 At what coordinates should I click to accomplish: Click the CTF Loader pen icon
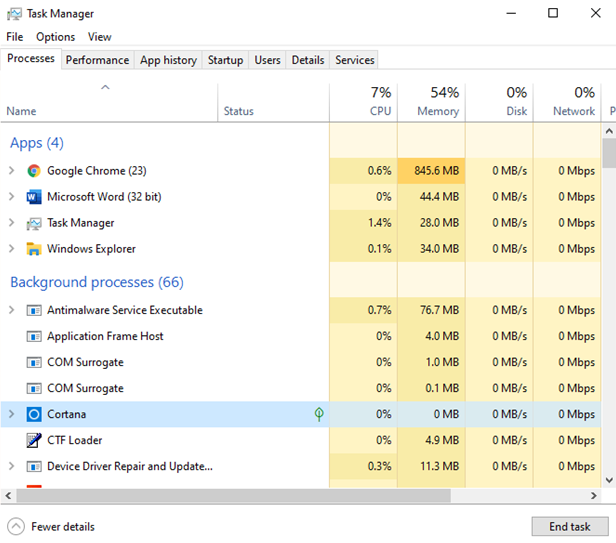coord(34,440)
